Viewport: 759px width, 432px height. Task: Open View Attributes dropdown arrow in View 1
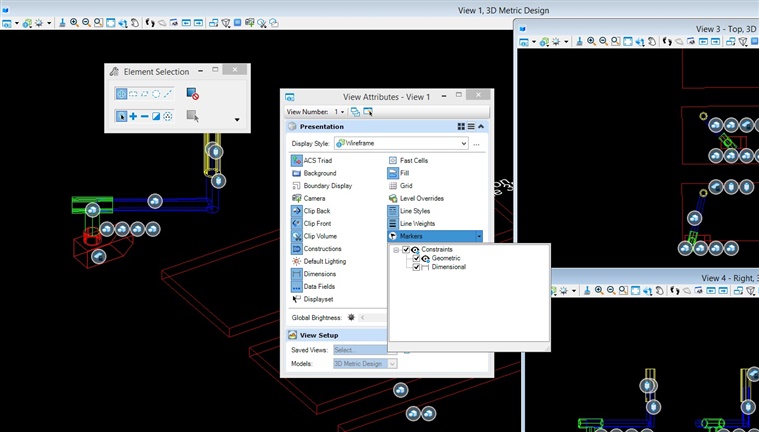(x=16, y=23)
